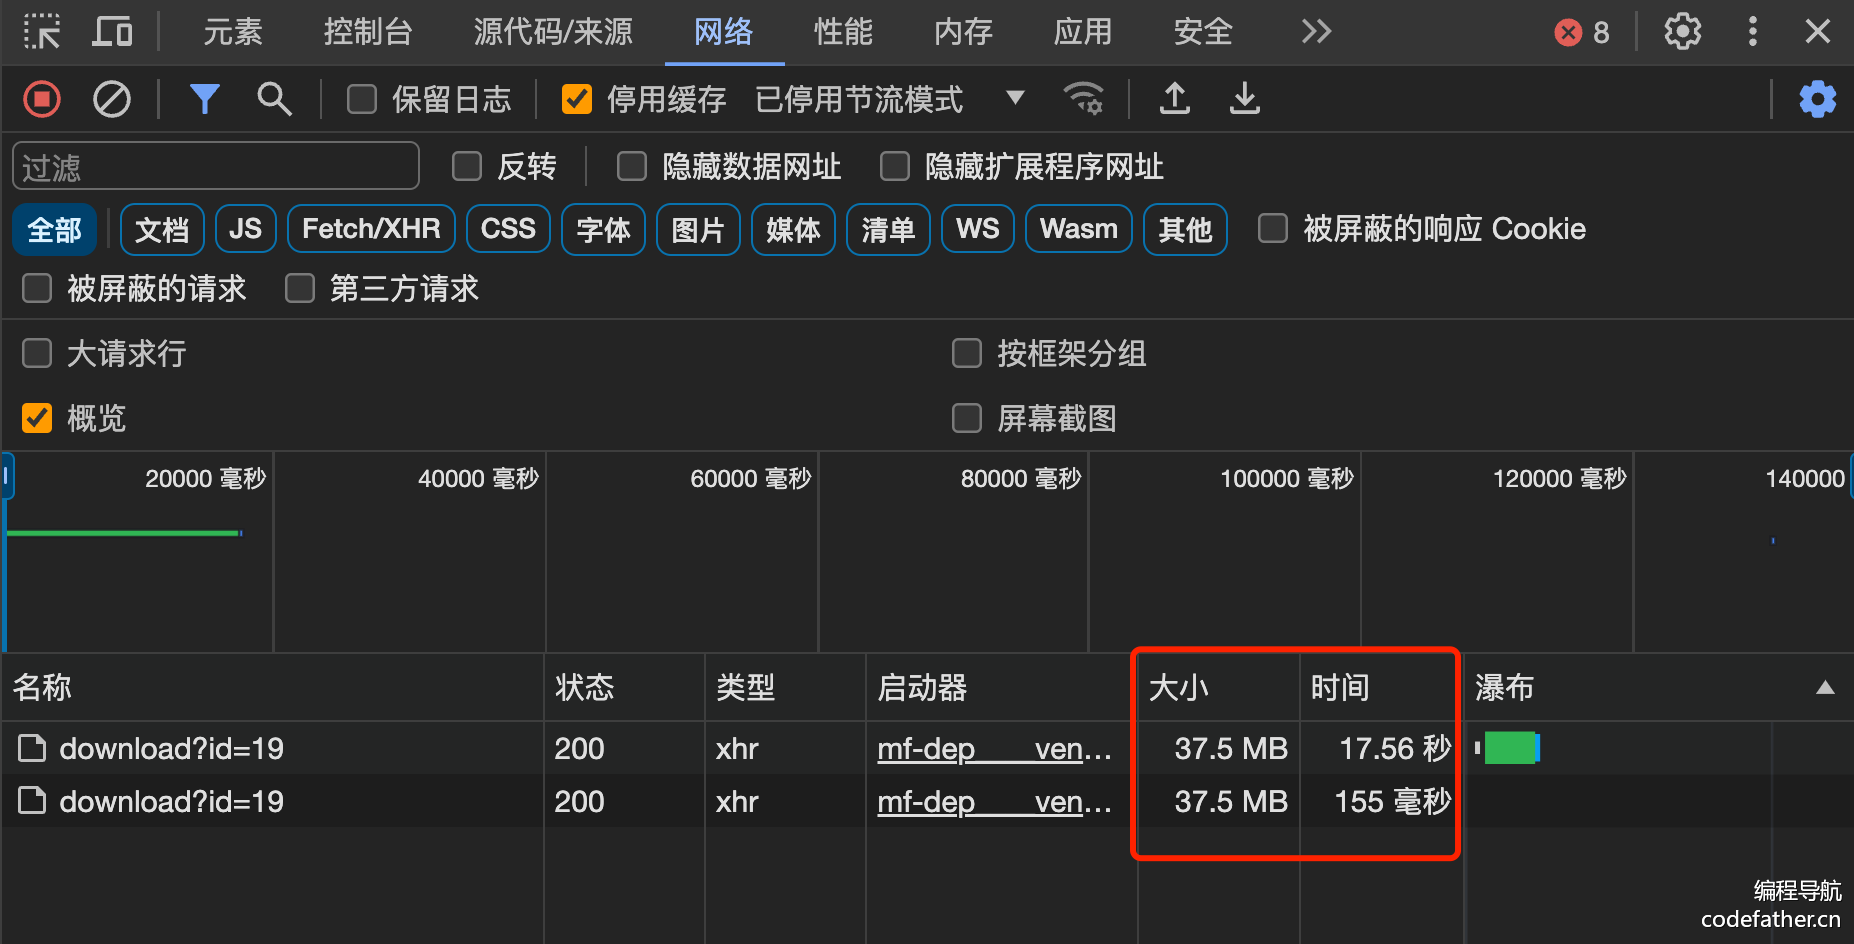Open blue network settings gear

(1817, 99)
